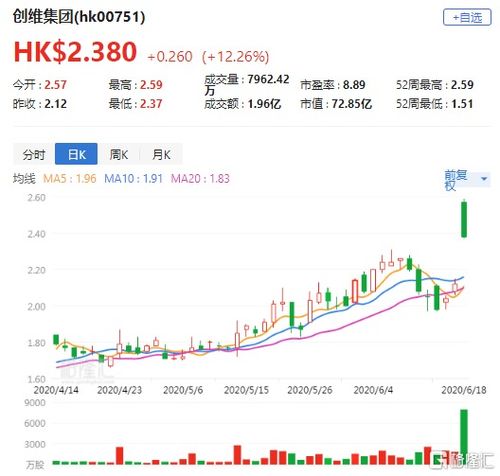
Task: Click 最高 value 2.59
Action: click(x=151, y=85)
